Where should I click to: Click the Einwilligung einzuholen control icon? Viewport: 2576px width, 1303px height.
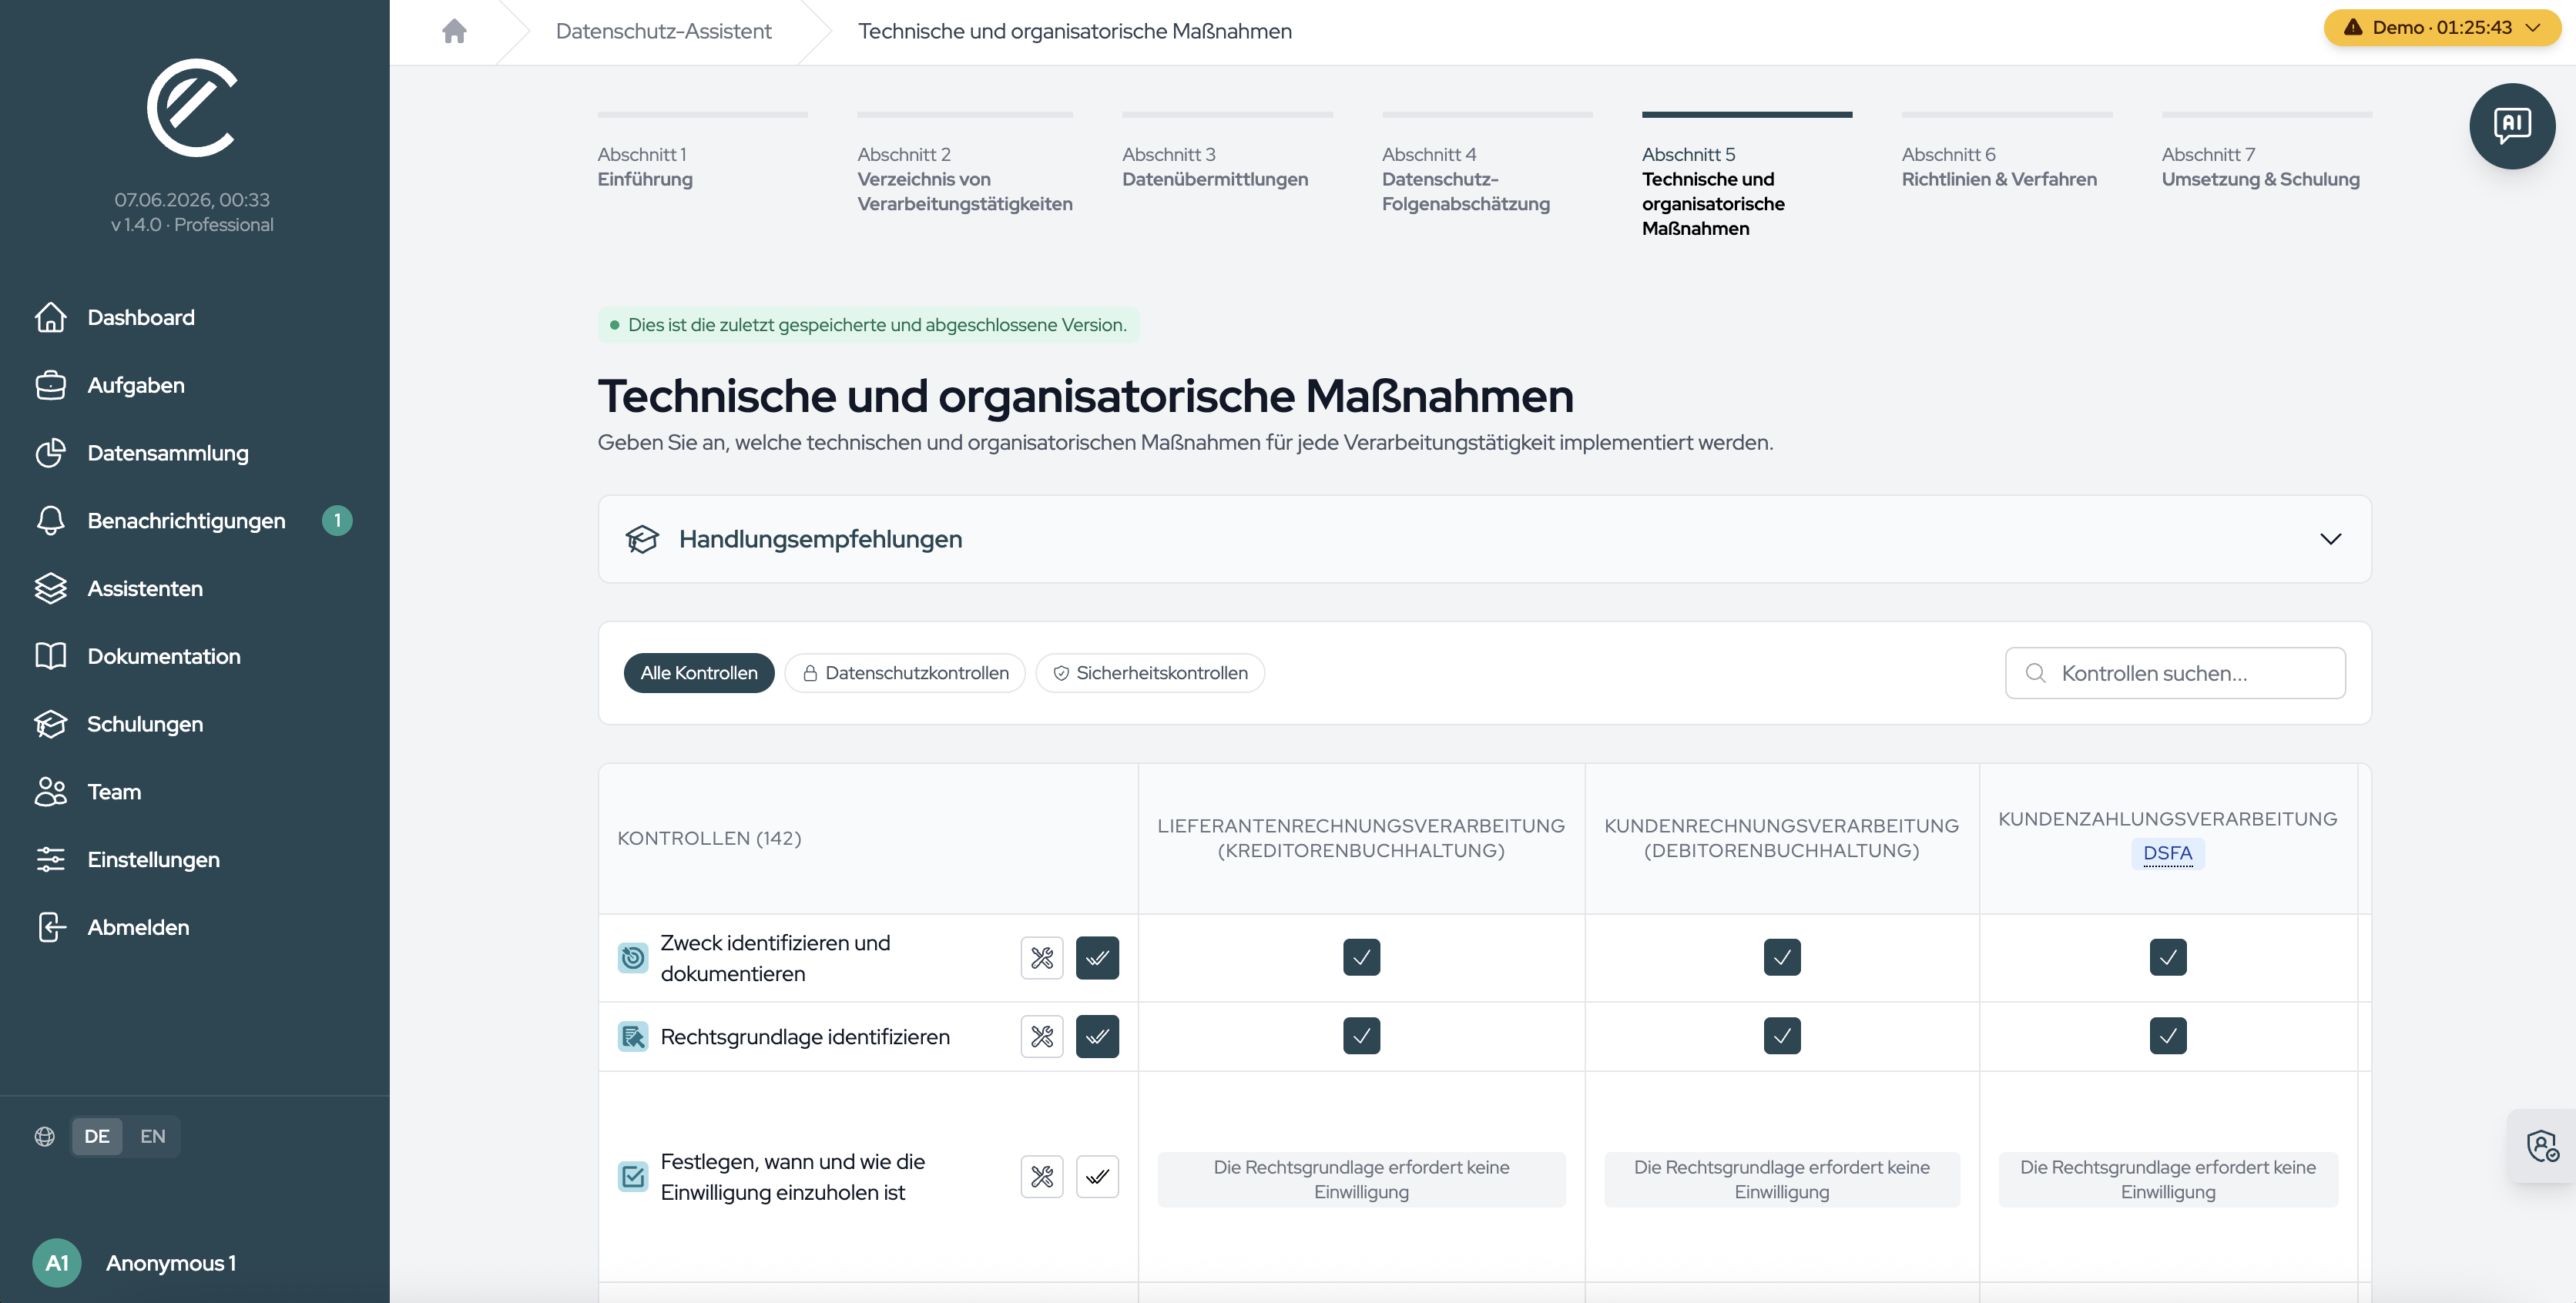pyautogui.click(x=633, y=1177)
